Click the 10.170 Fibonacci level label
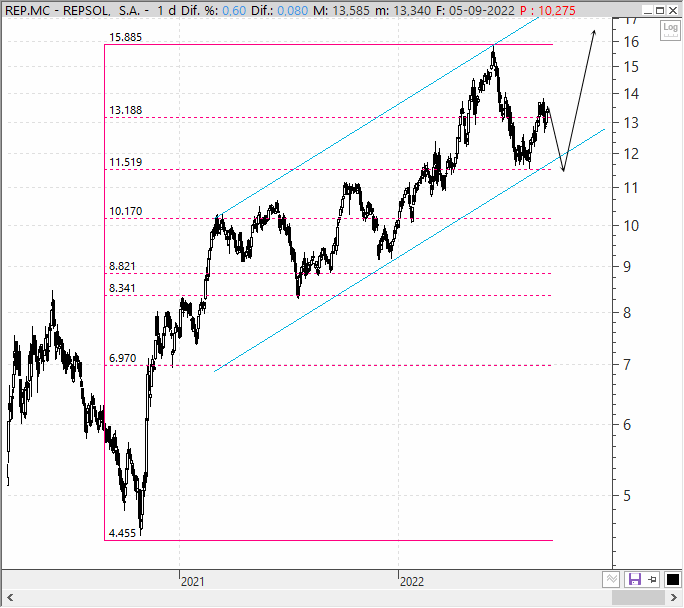This screenshot has width=684, height=608. 125,211
